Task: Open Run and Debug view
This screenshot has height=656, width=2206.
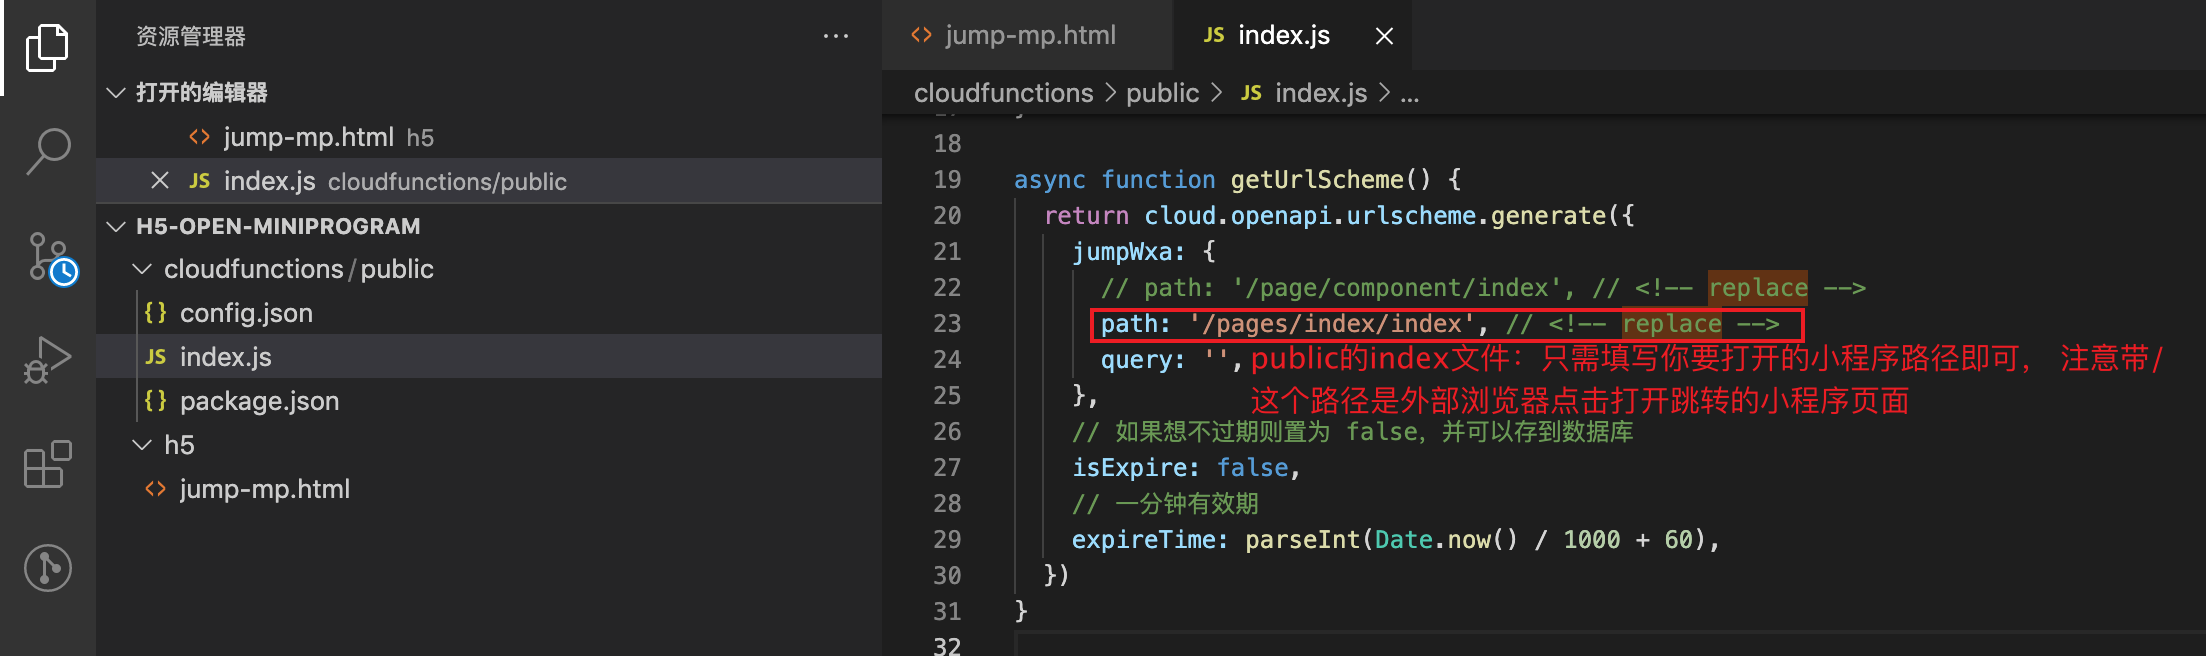Action: [47, 360]
